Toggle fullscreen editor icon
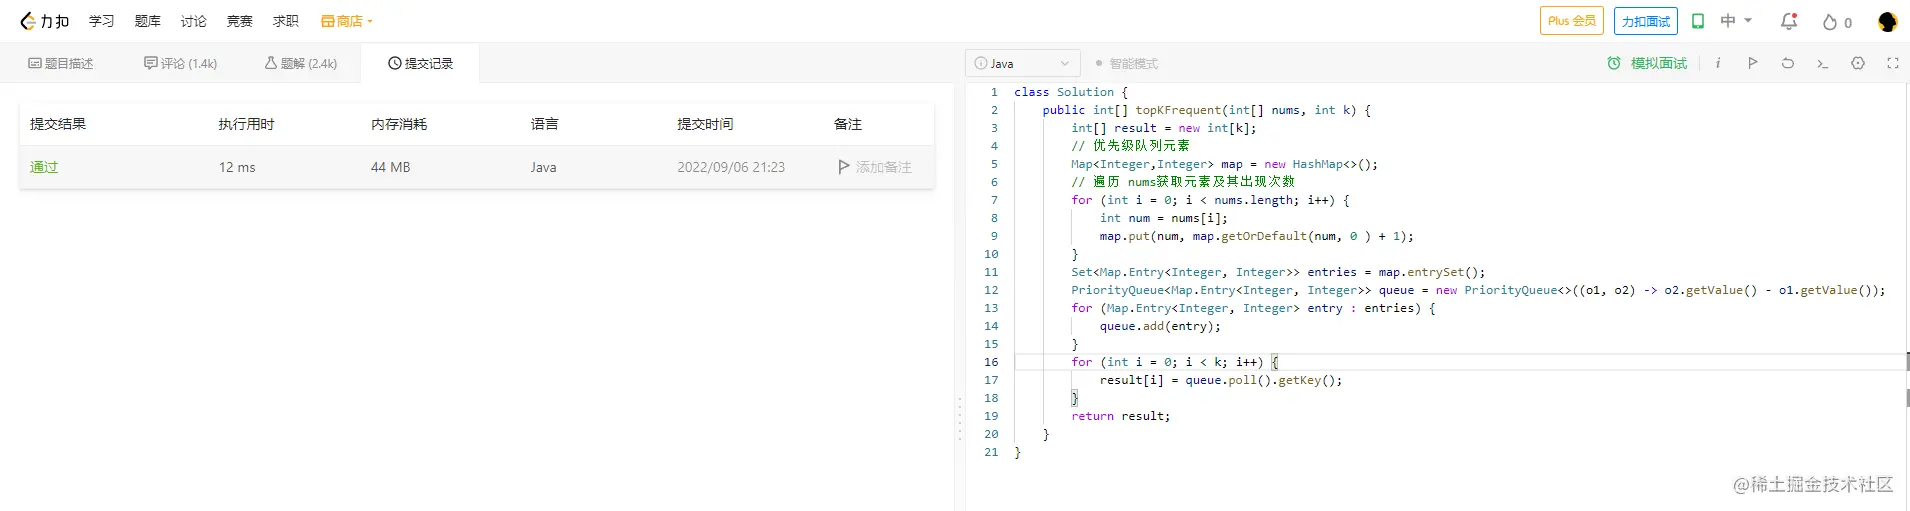Screen dimensions: 1910x511 (1893, 63)
